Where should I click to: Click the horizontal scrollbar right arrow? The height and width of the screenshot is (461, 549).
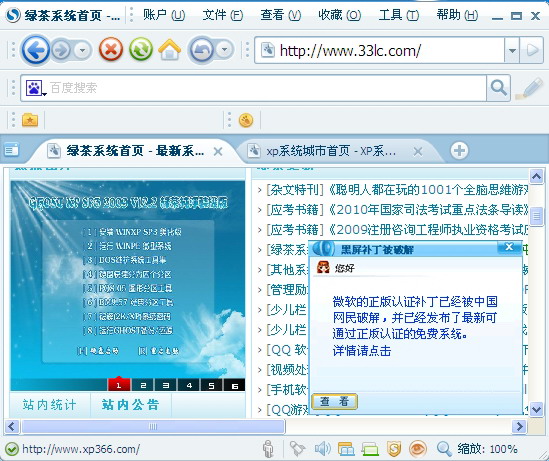[519, 426]
